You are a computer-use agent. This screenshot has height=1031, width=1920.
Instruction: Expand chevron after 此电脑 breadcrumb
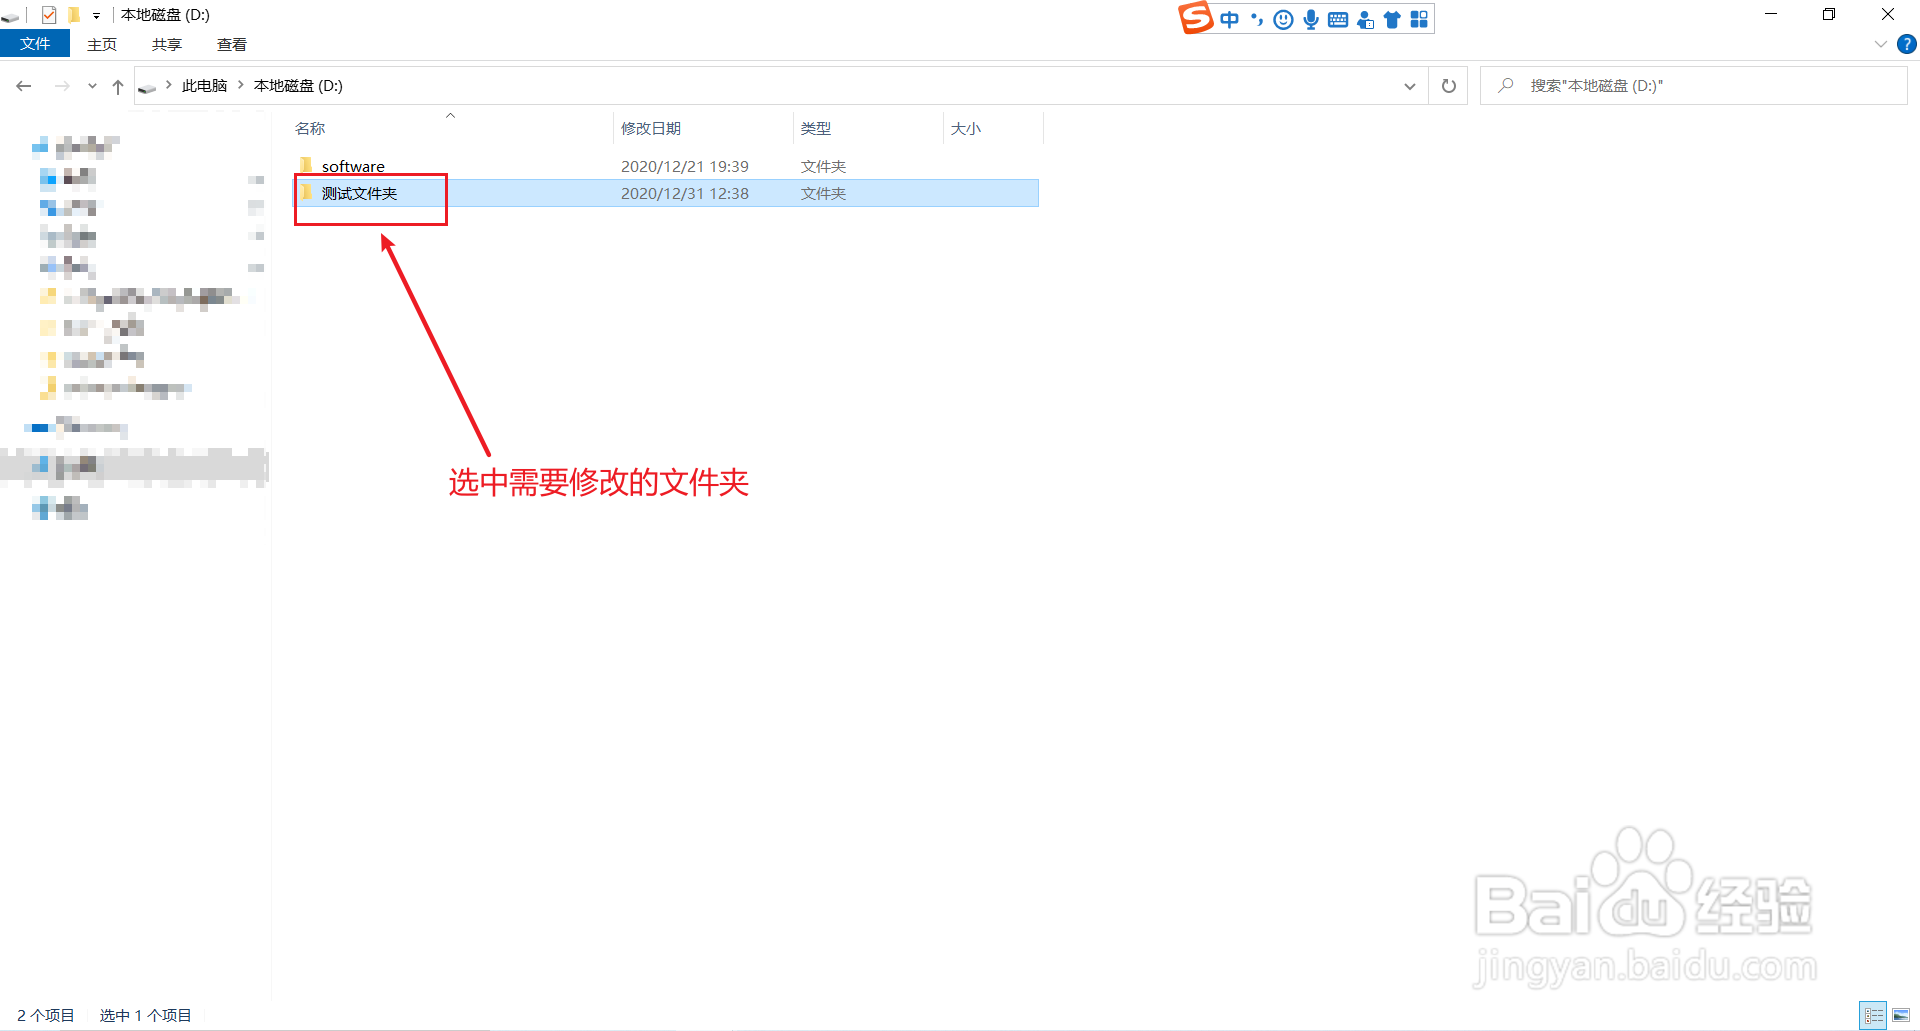click(x=241, y=85)
